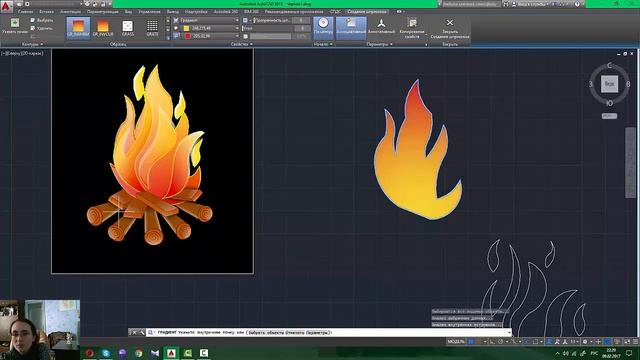Click the hatch angle field

[x=276, y=28]
